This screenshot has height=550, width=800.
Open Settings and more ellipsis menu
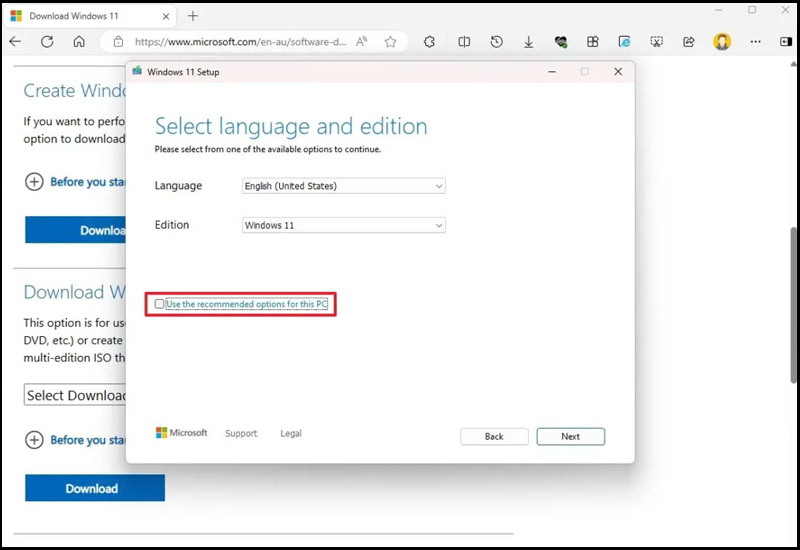point(756,42)
